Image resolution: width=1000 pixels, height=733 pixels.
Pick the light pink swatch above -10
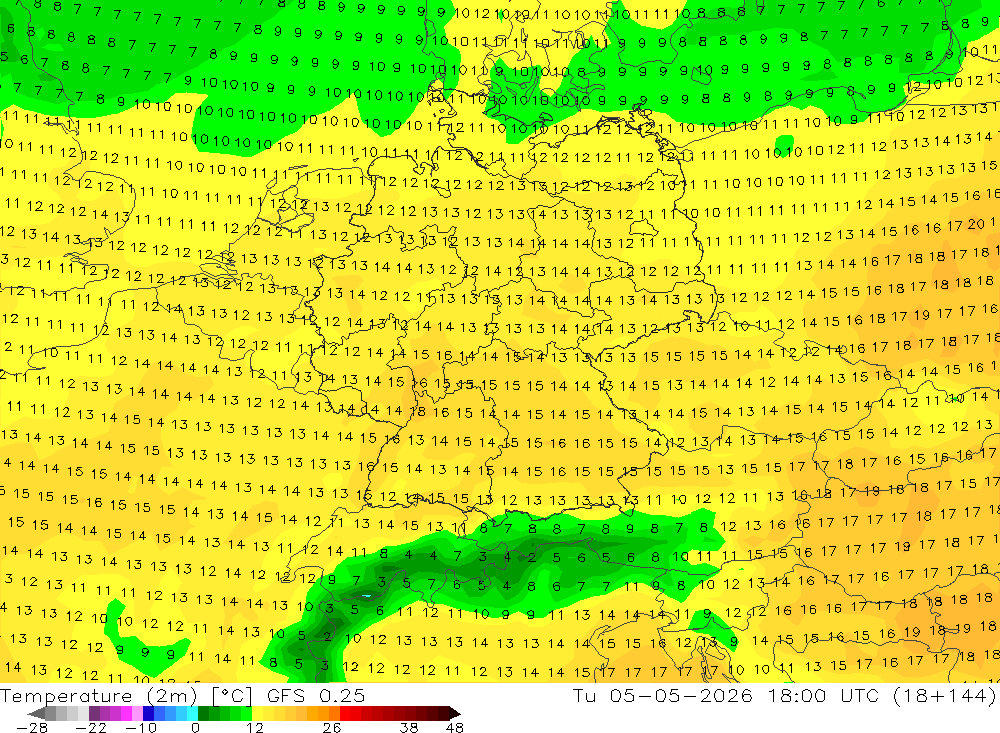pos(137,713)
